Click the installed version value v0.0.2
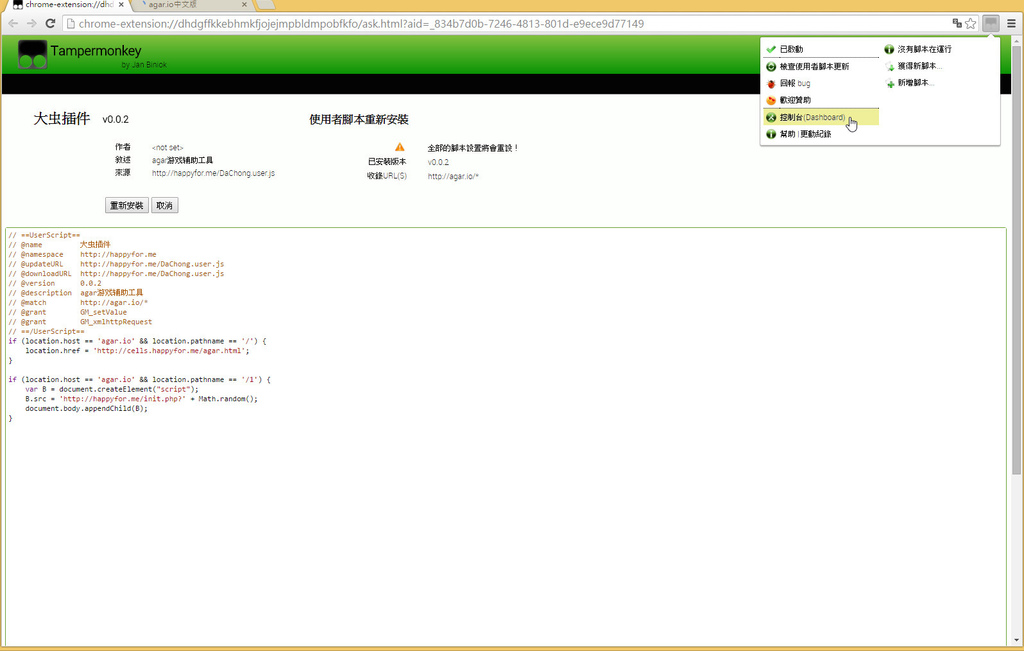 pyautogui.click(x=438, y=162)
